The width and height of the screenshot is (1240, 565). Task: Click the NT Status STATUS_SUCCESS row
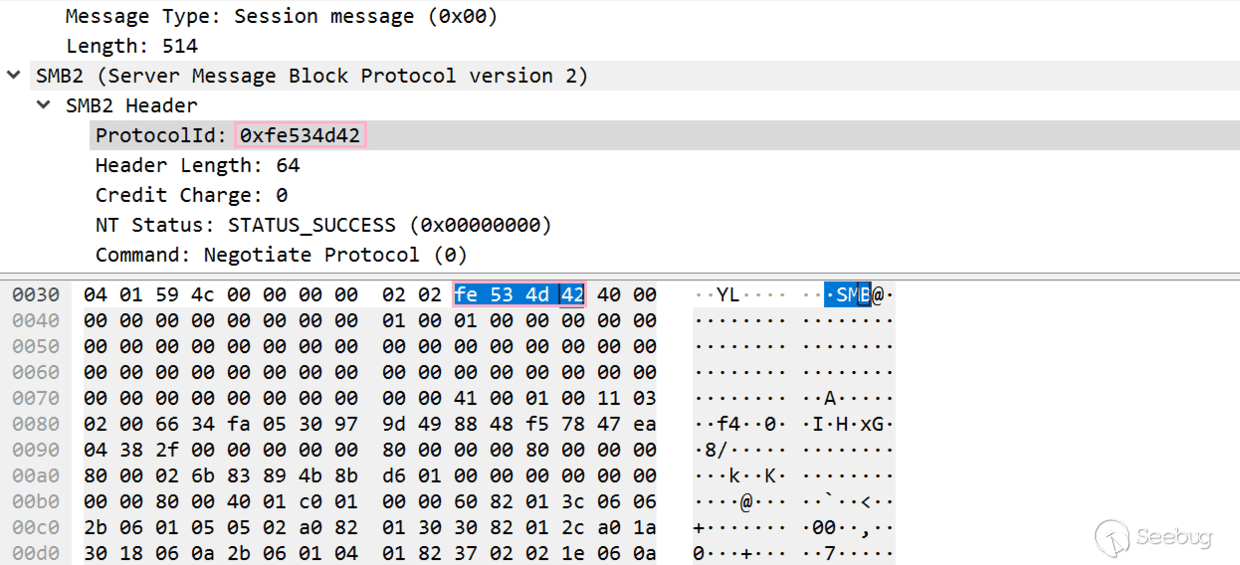pos(323,225)
